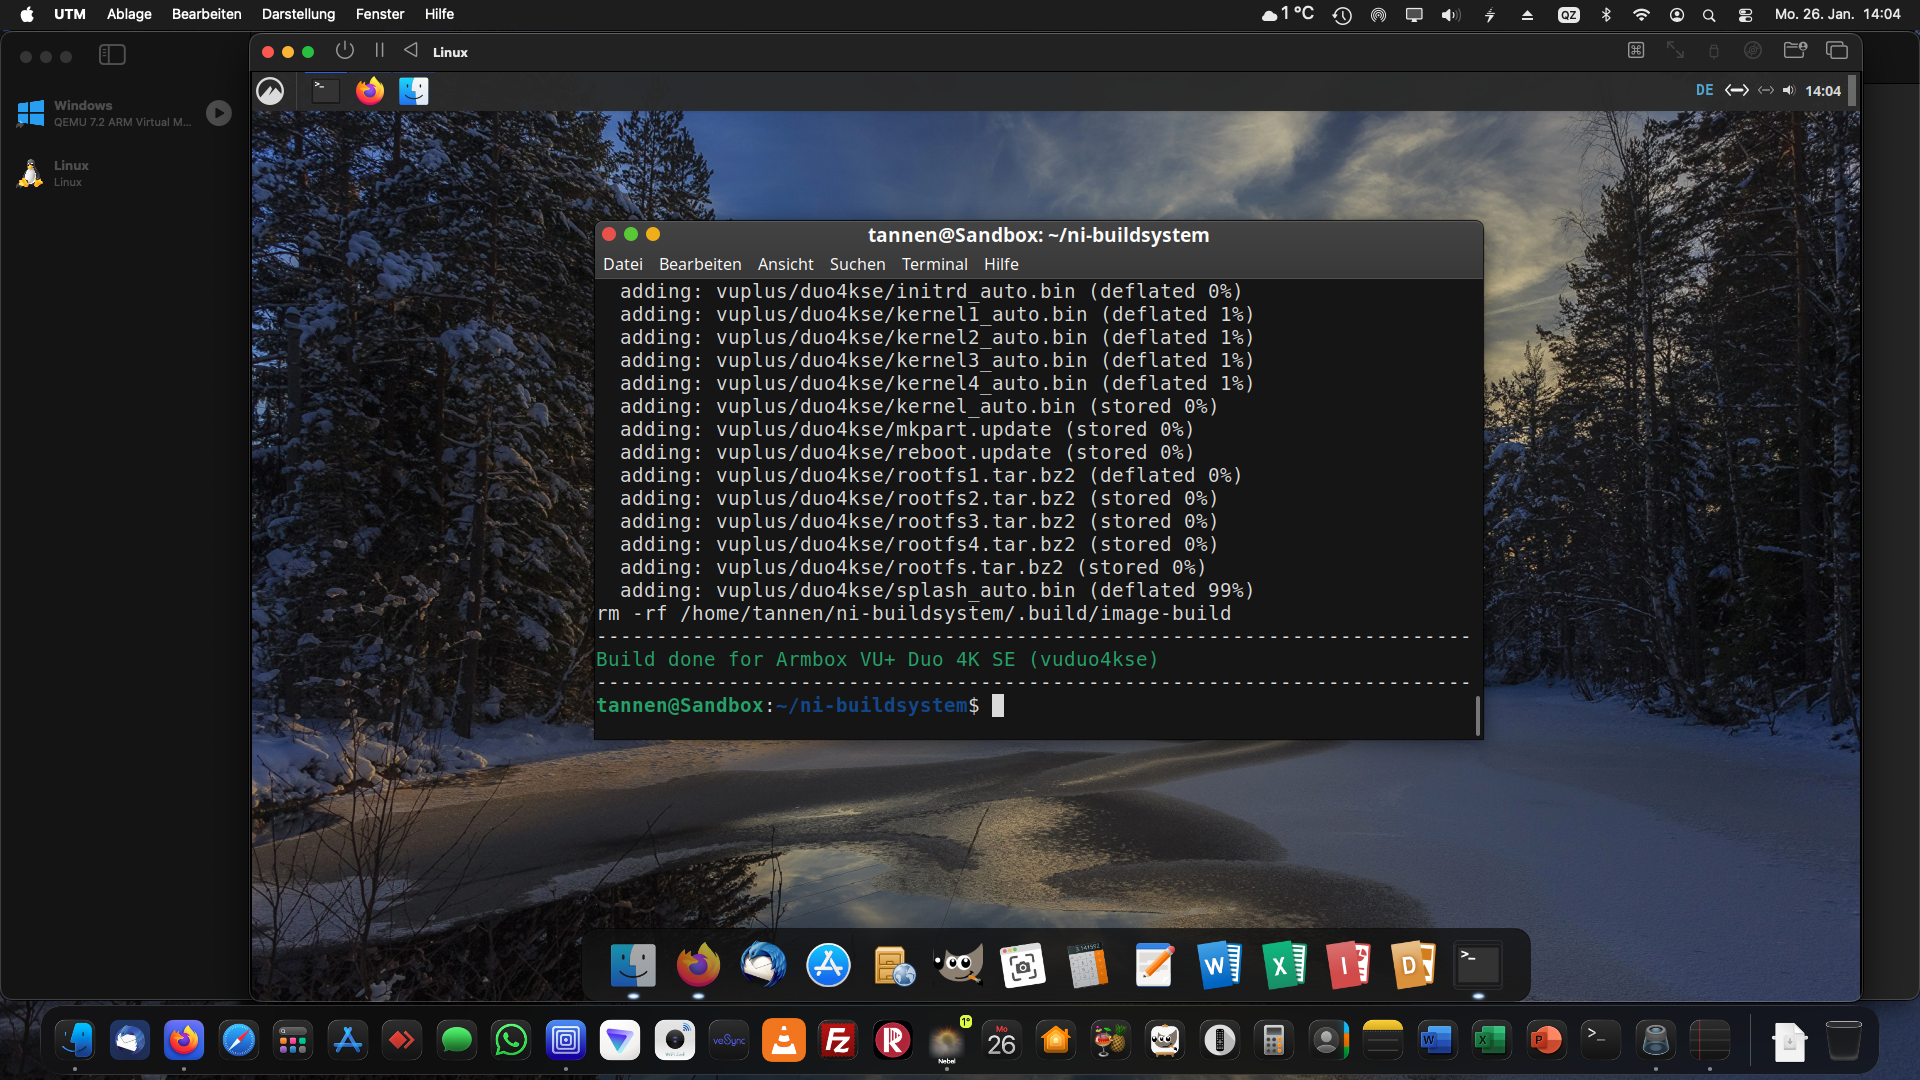
Task: Start the Windows virtual machine with play button
Action: [218, 113]
